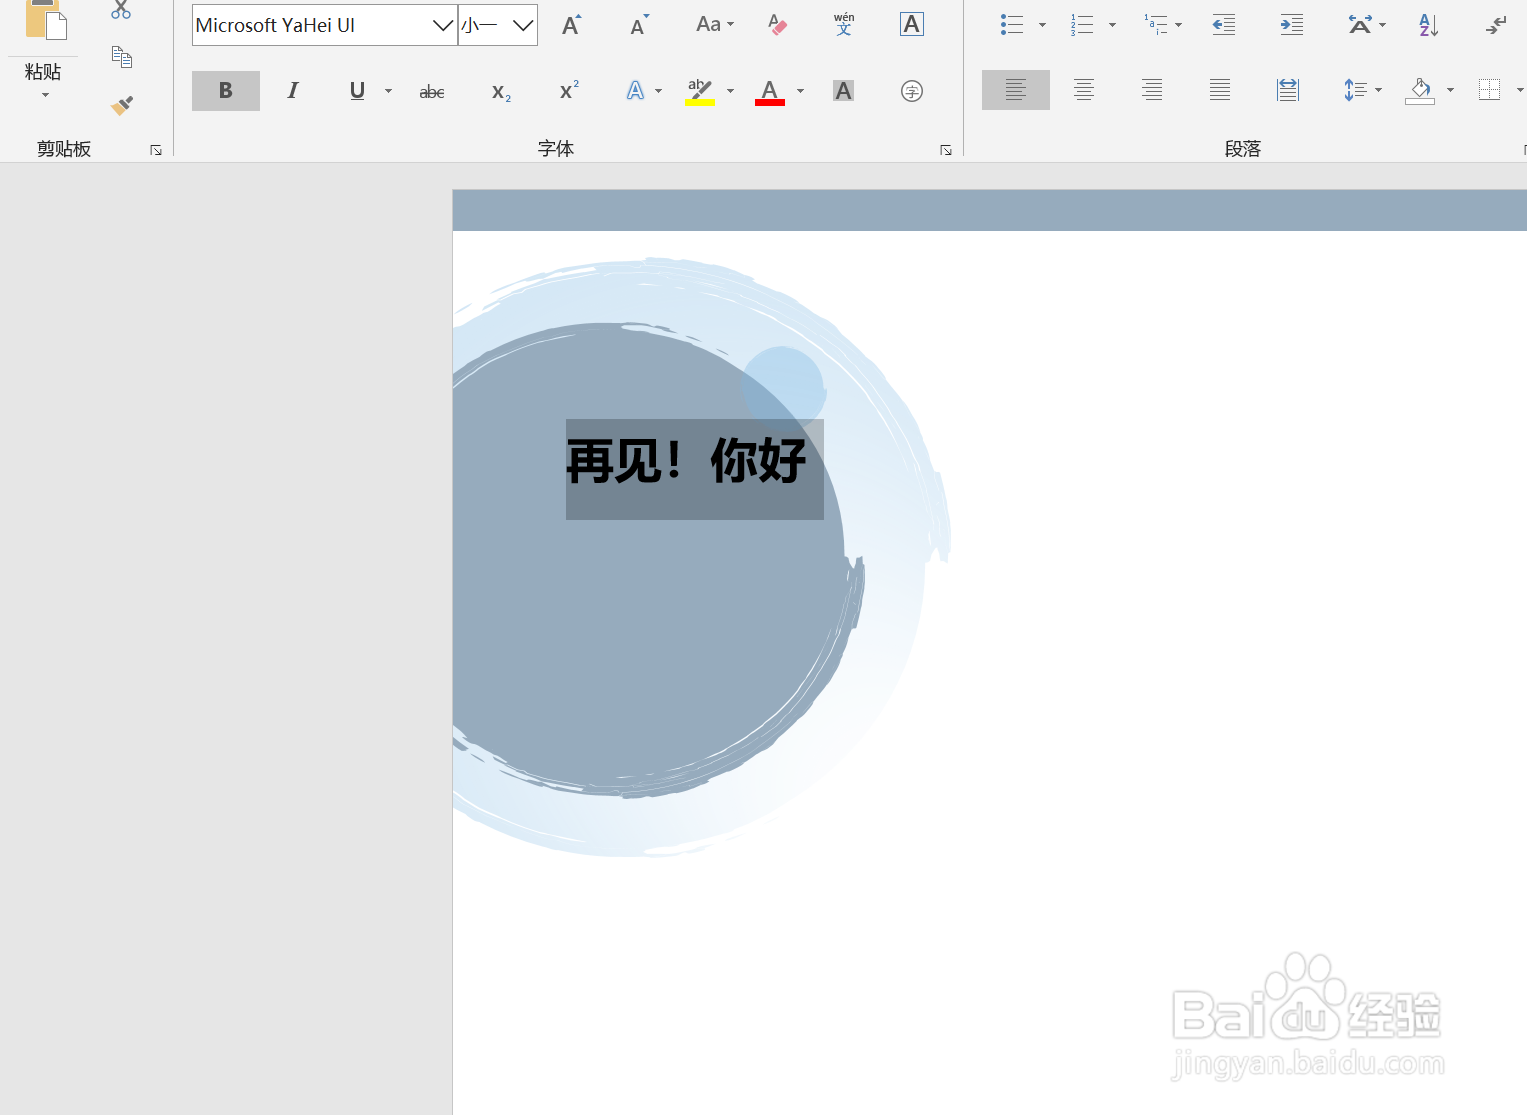1527x1115 pixels.
Task: Expand the font name dropdown list
Action: coord(444,25)
